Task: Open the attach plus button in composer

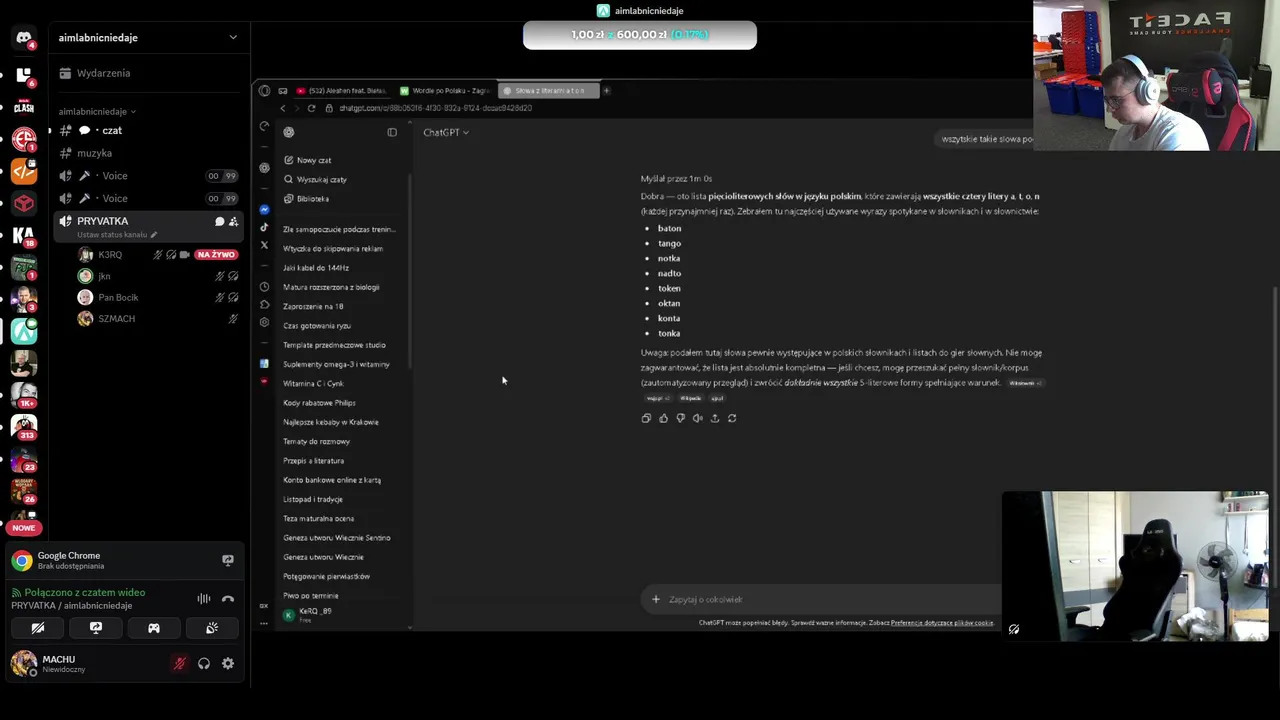Action: [x=656, y=599]
